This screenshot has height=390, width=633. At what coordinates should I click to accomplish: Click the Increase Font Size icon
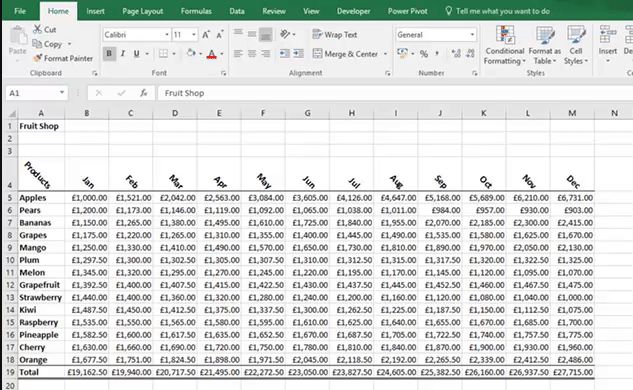click(x=206, y=35)
